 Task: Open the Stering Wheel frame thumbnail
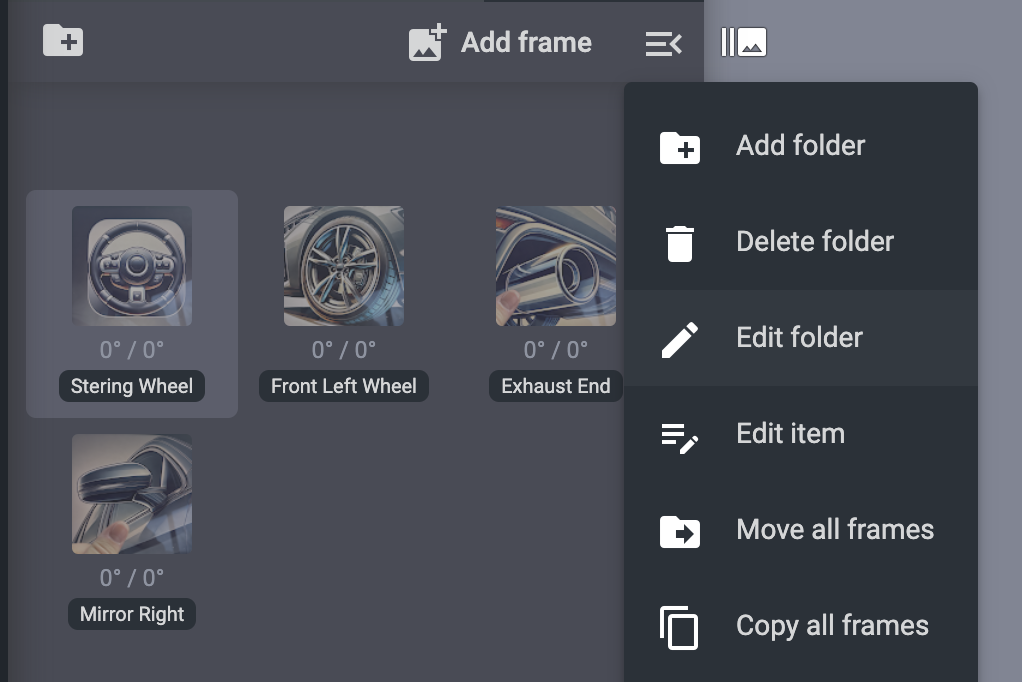click(x=132, y=266)
